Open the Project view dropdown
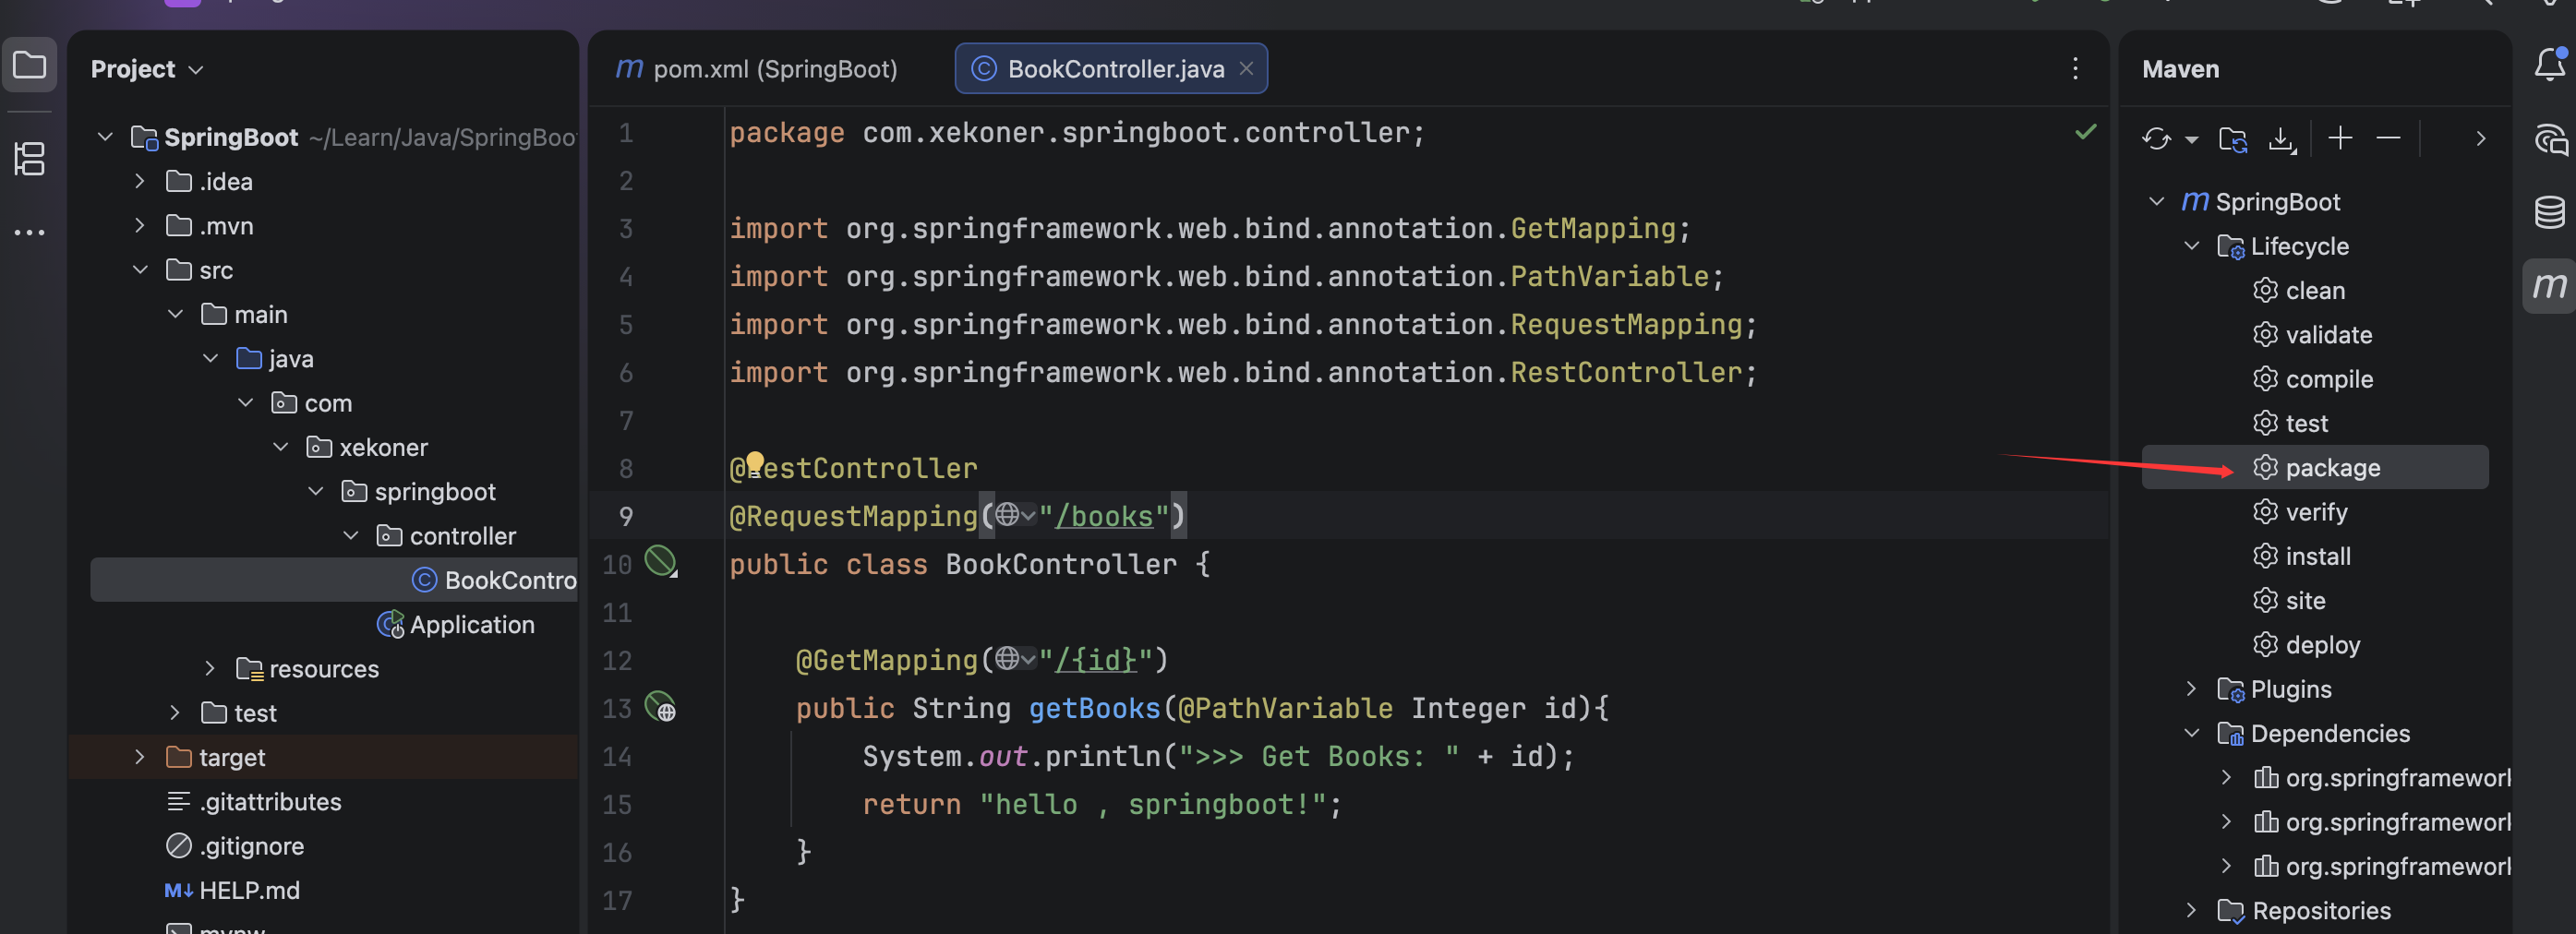Image resolution: width=2576 pixels, height=934 pixels. tap(196, 69)
